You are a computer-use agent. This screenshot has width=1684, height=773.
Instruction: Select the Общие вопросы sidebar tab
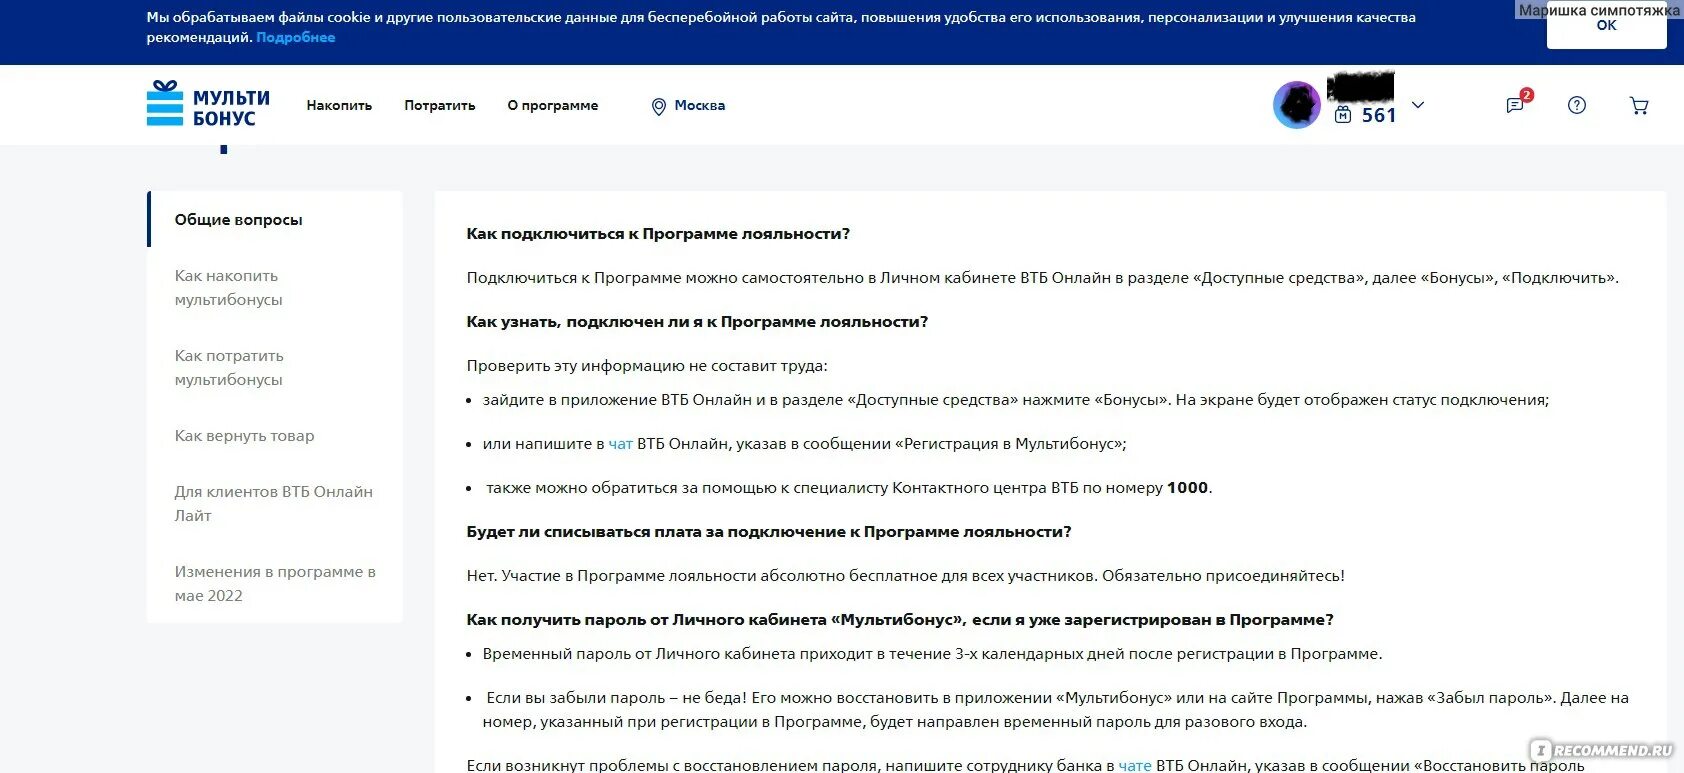click(275, 219)
